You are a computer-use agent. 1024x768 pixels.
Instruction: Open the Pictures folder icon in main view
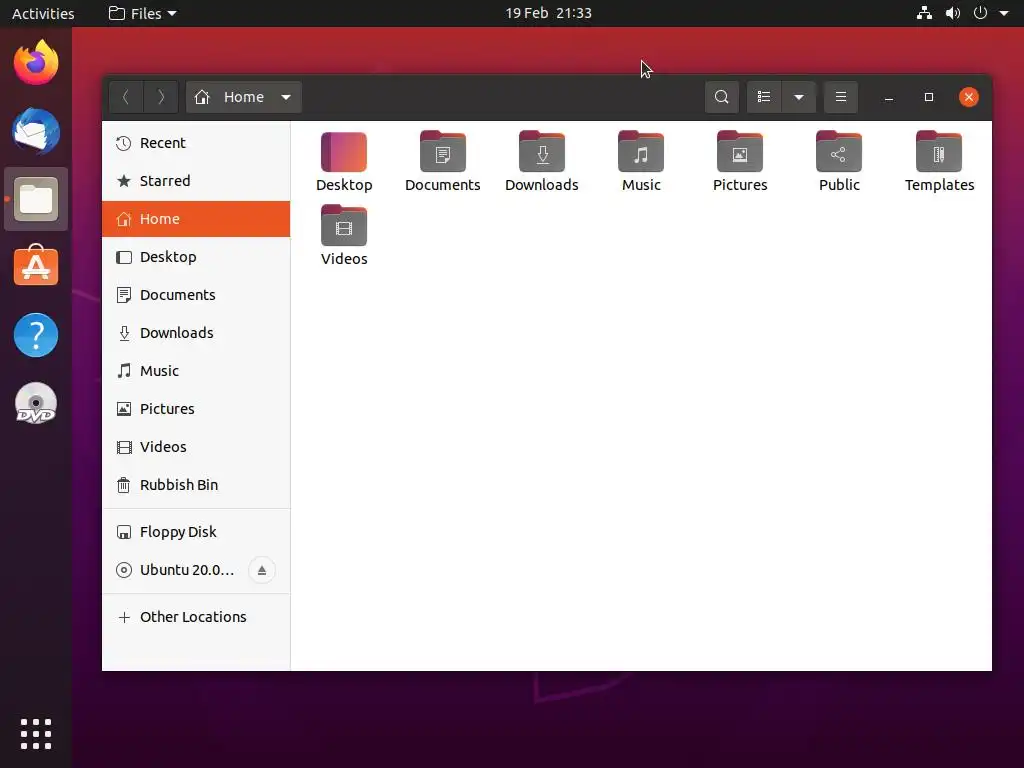coord(740,152)
